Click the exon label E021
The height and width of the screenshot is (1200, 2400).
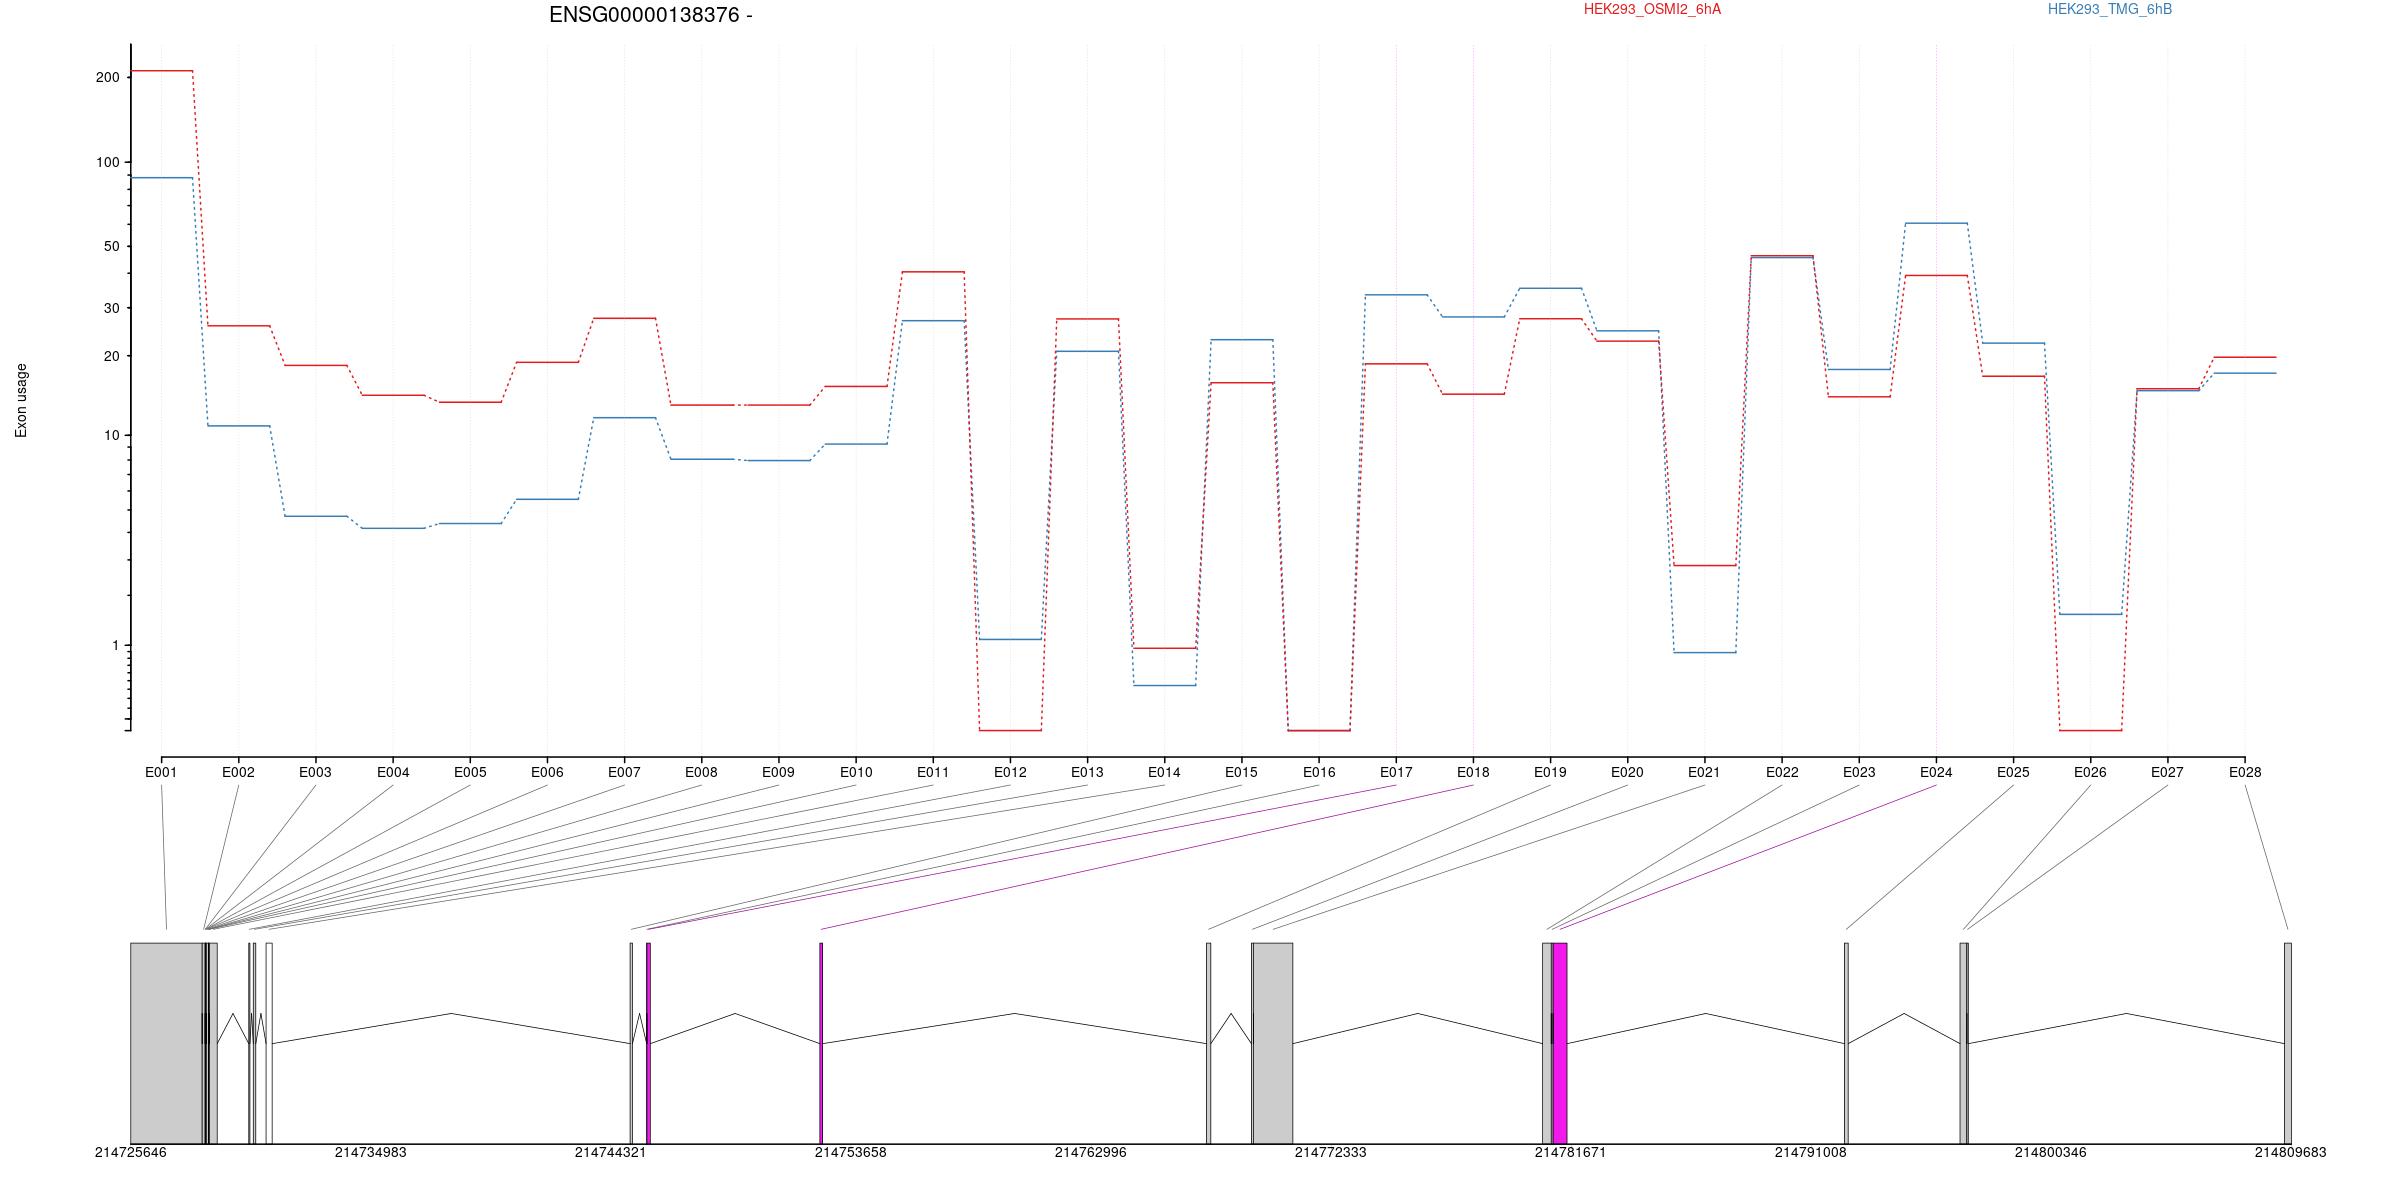[1704, 772]
